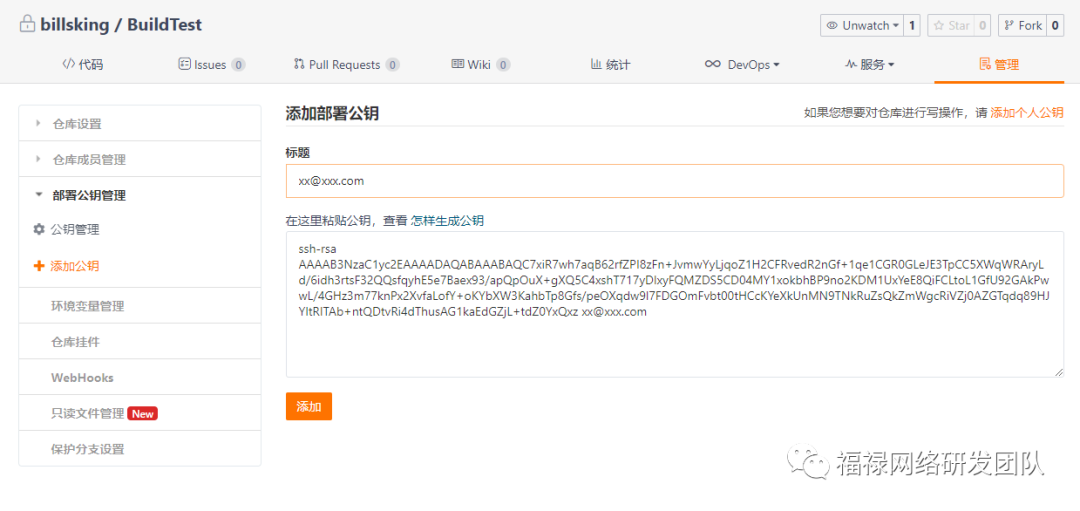Image resolution: width=1080 pixels, height=511 pixels.
Task: Click the 添加部署公钥 heading
Action: (x=332, y=113)
